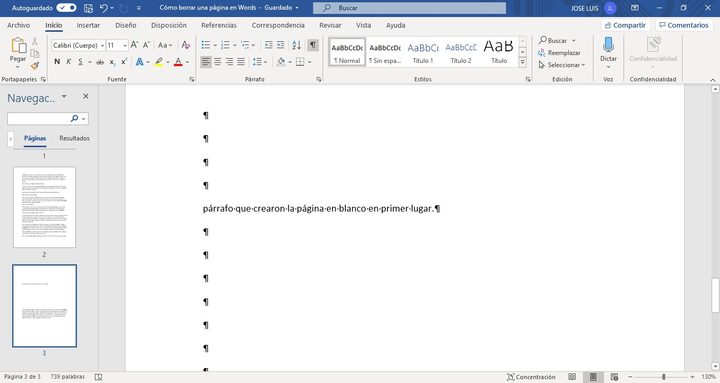
Task: Click the bullets list icon
Action: 206,45
